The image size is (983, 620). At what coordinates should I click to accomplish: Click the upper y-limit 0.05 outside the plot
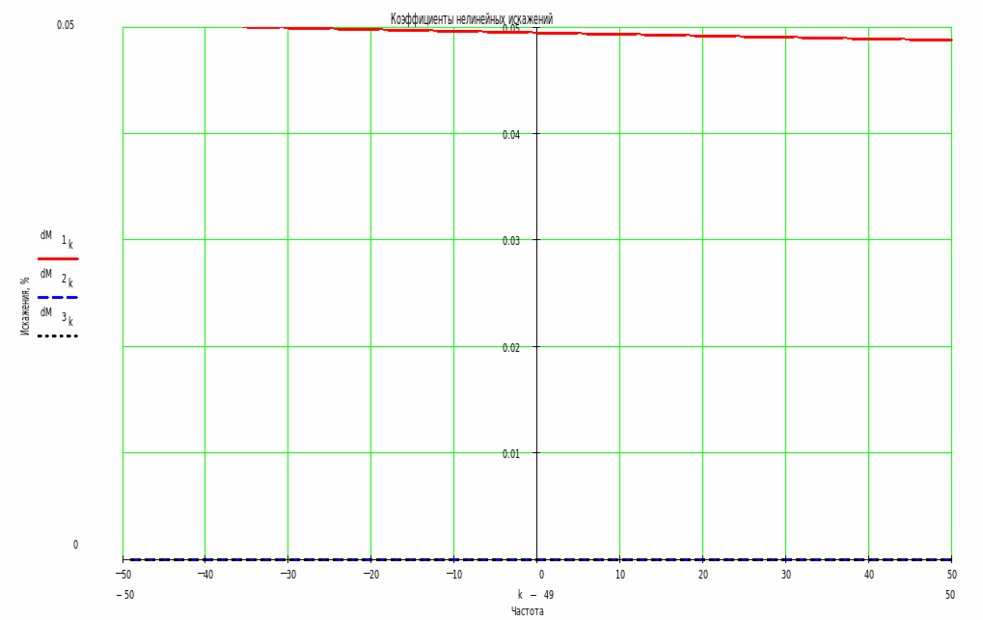click(x=65, y=25)
